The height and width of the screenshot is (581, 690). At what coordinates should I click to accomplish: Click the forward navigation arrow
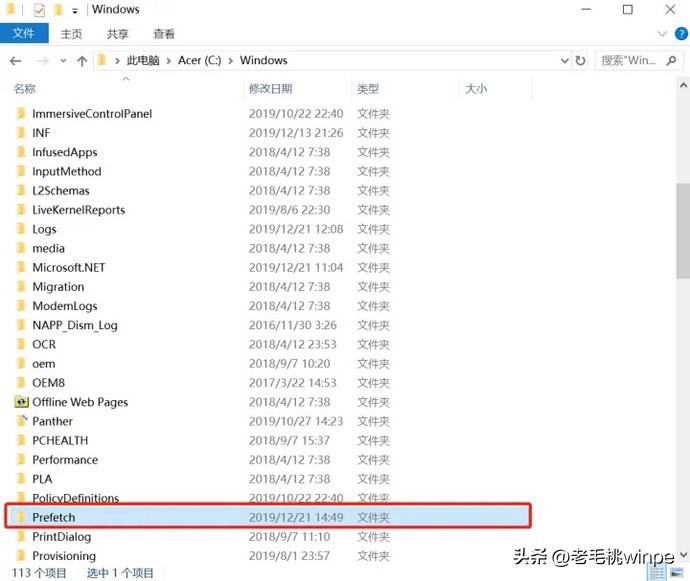(x=42, y=61)
